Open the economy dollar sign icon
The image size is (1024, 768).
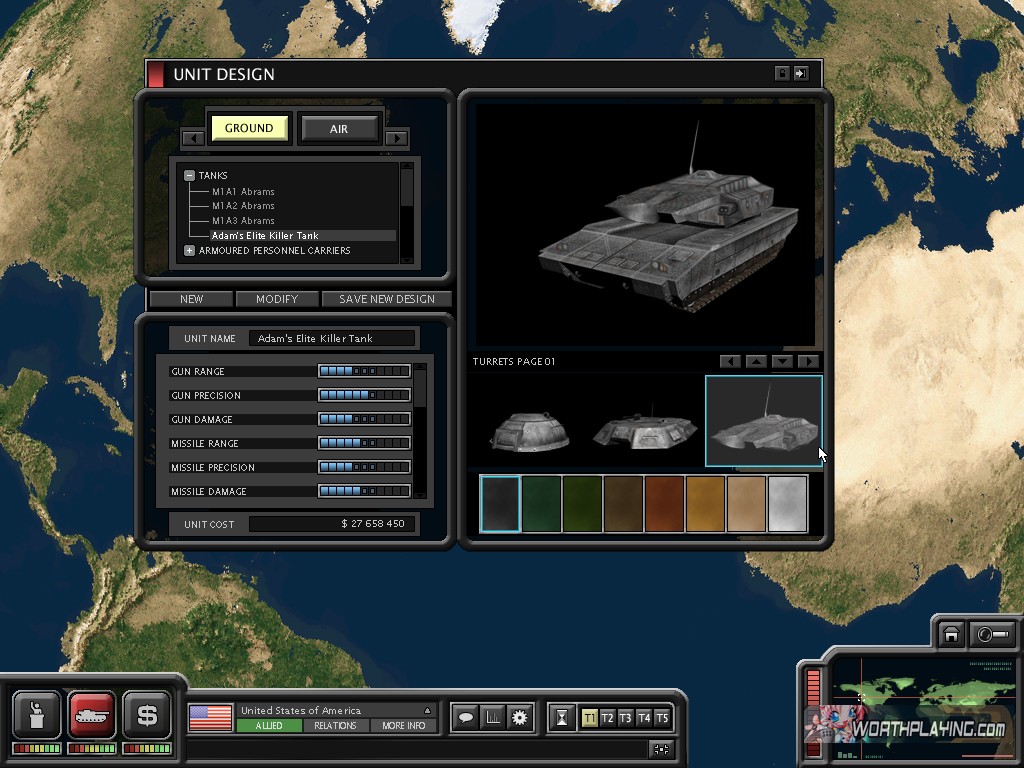tap(147, 714)
